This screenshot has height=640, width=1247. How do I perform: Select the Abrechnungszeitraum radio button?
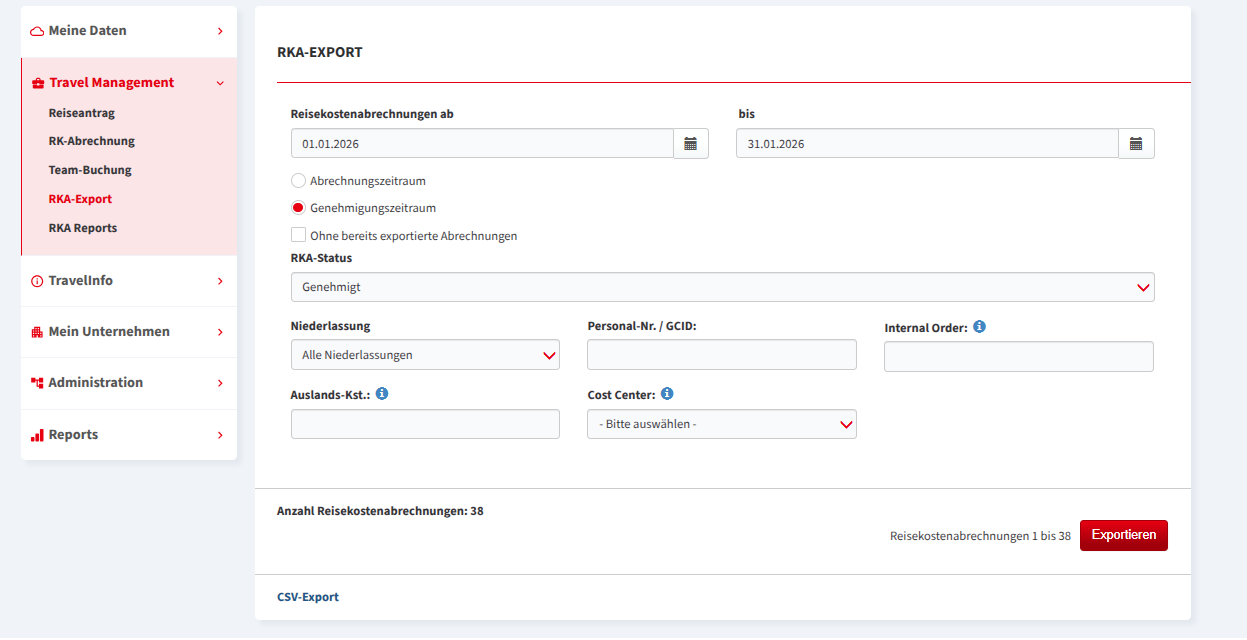(x=298, y=181)
